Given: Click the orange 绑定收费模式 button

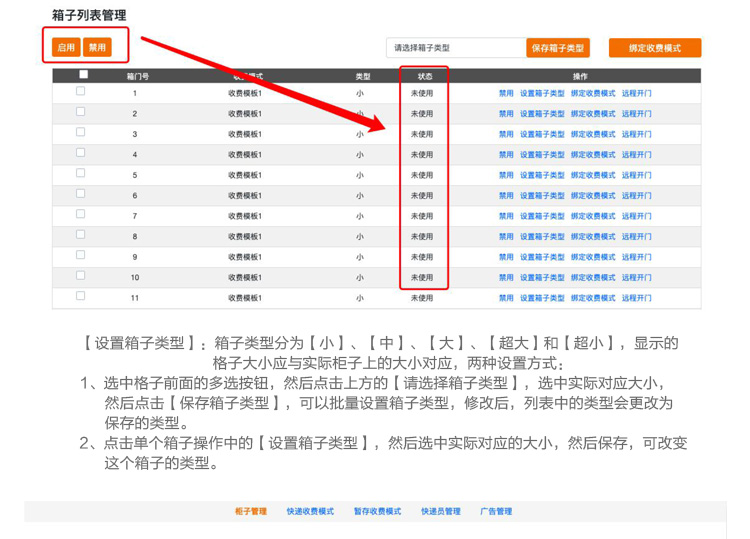Looking at the screenshot, I should point(654,48).
